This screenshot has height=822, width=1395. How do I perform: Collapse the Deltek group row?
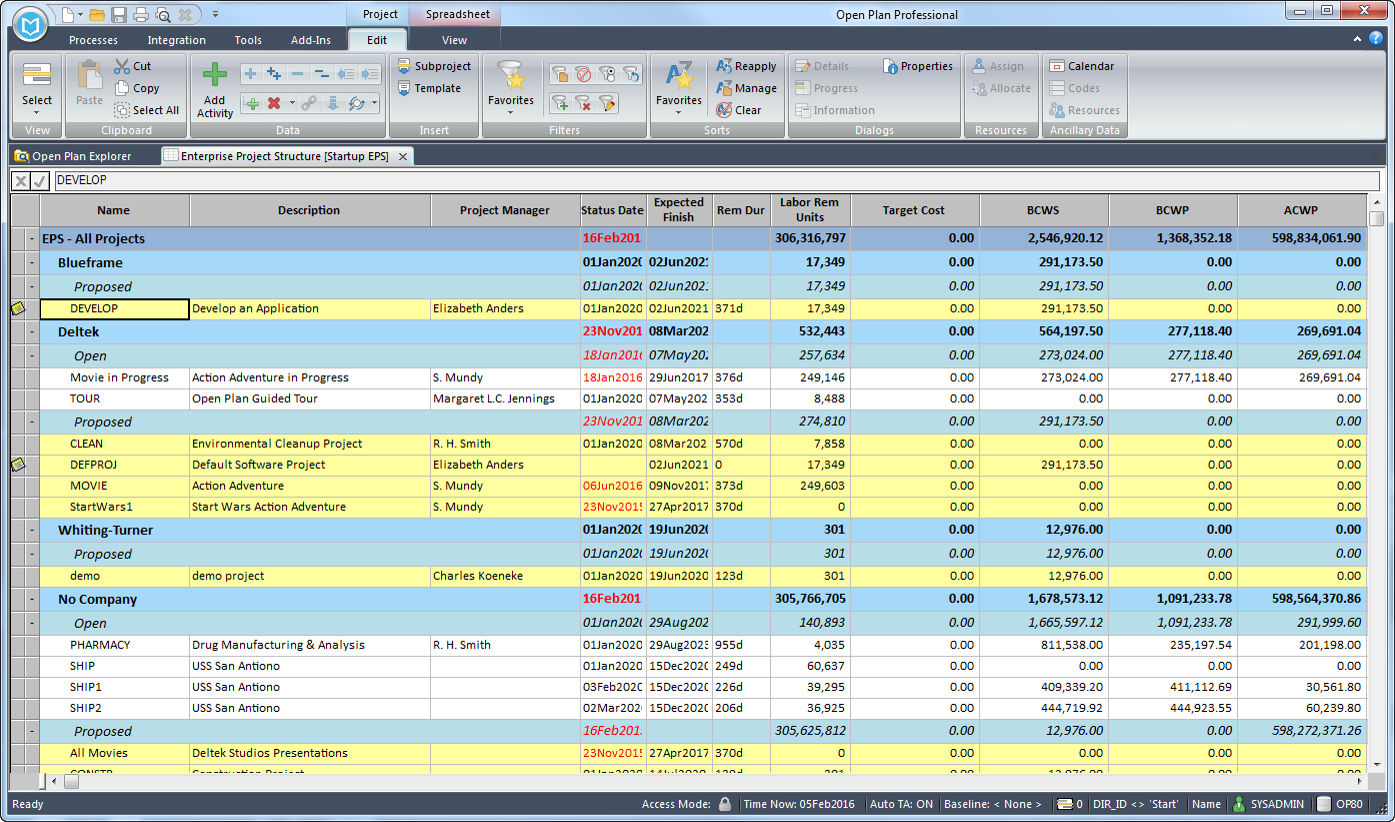tap(31, 332)
